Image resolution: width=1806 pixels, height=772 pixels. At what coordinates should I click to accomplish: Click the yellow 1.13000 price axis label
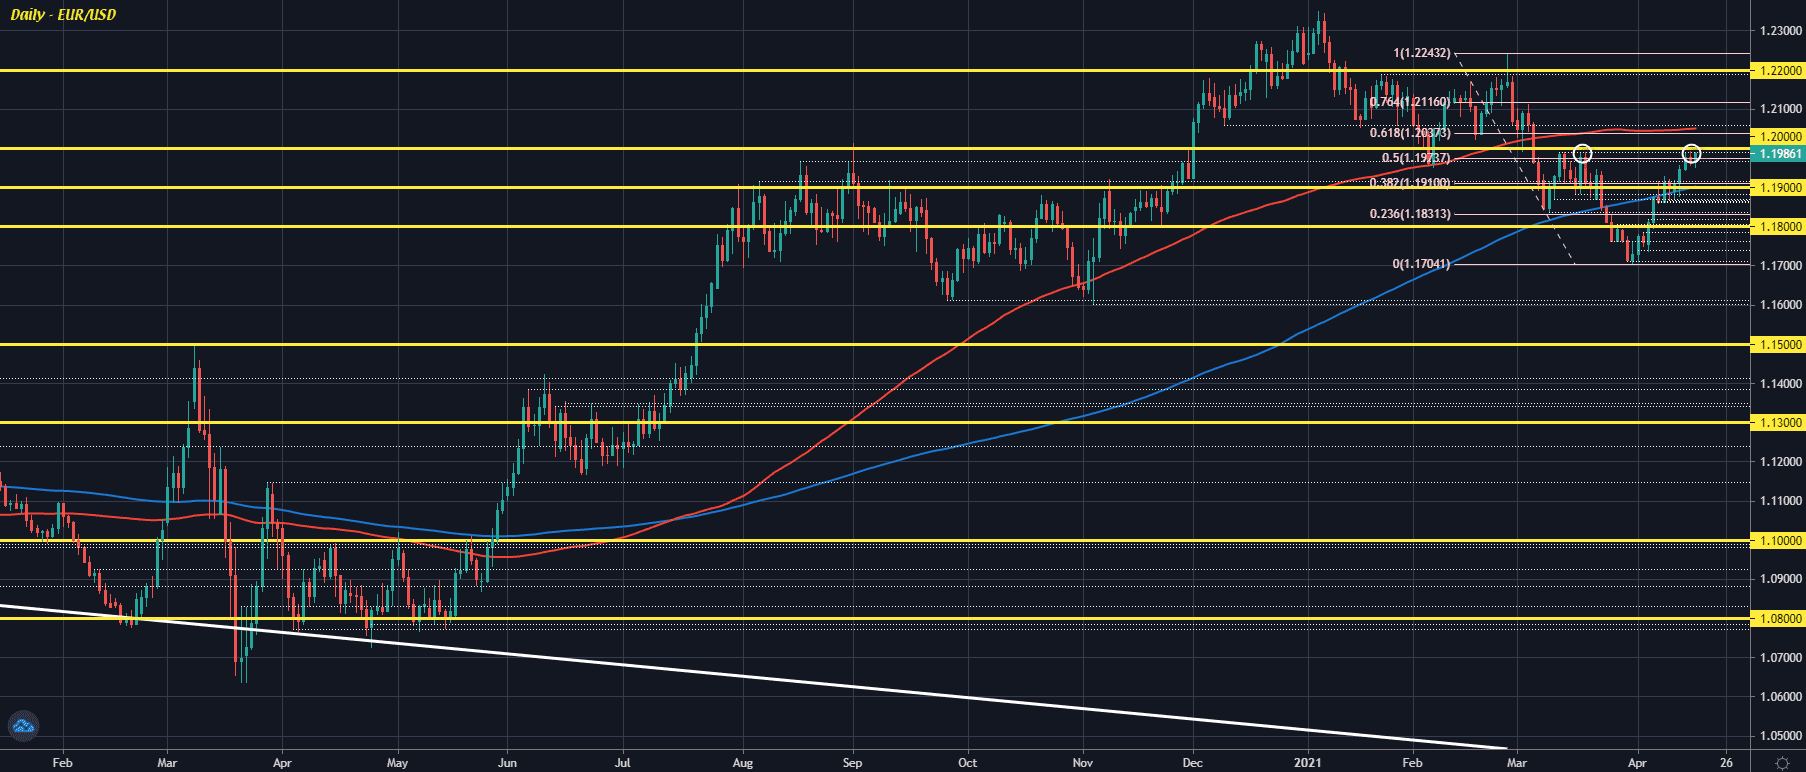click(x=1779, y=423)
